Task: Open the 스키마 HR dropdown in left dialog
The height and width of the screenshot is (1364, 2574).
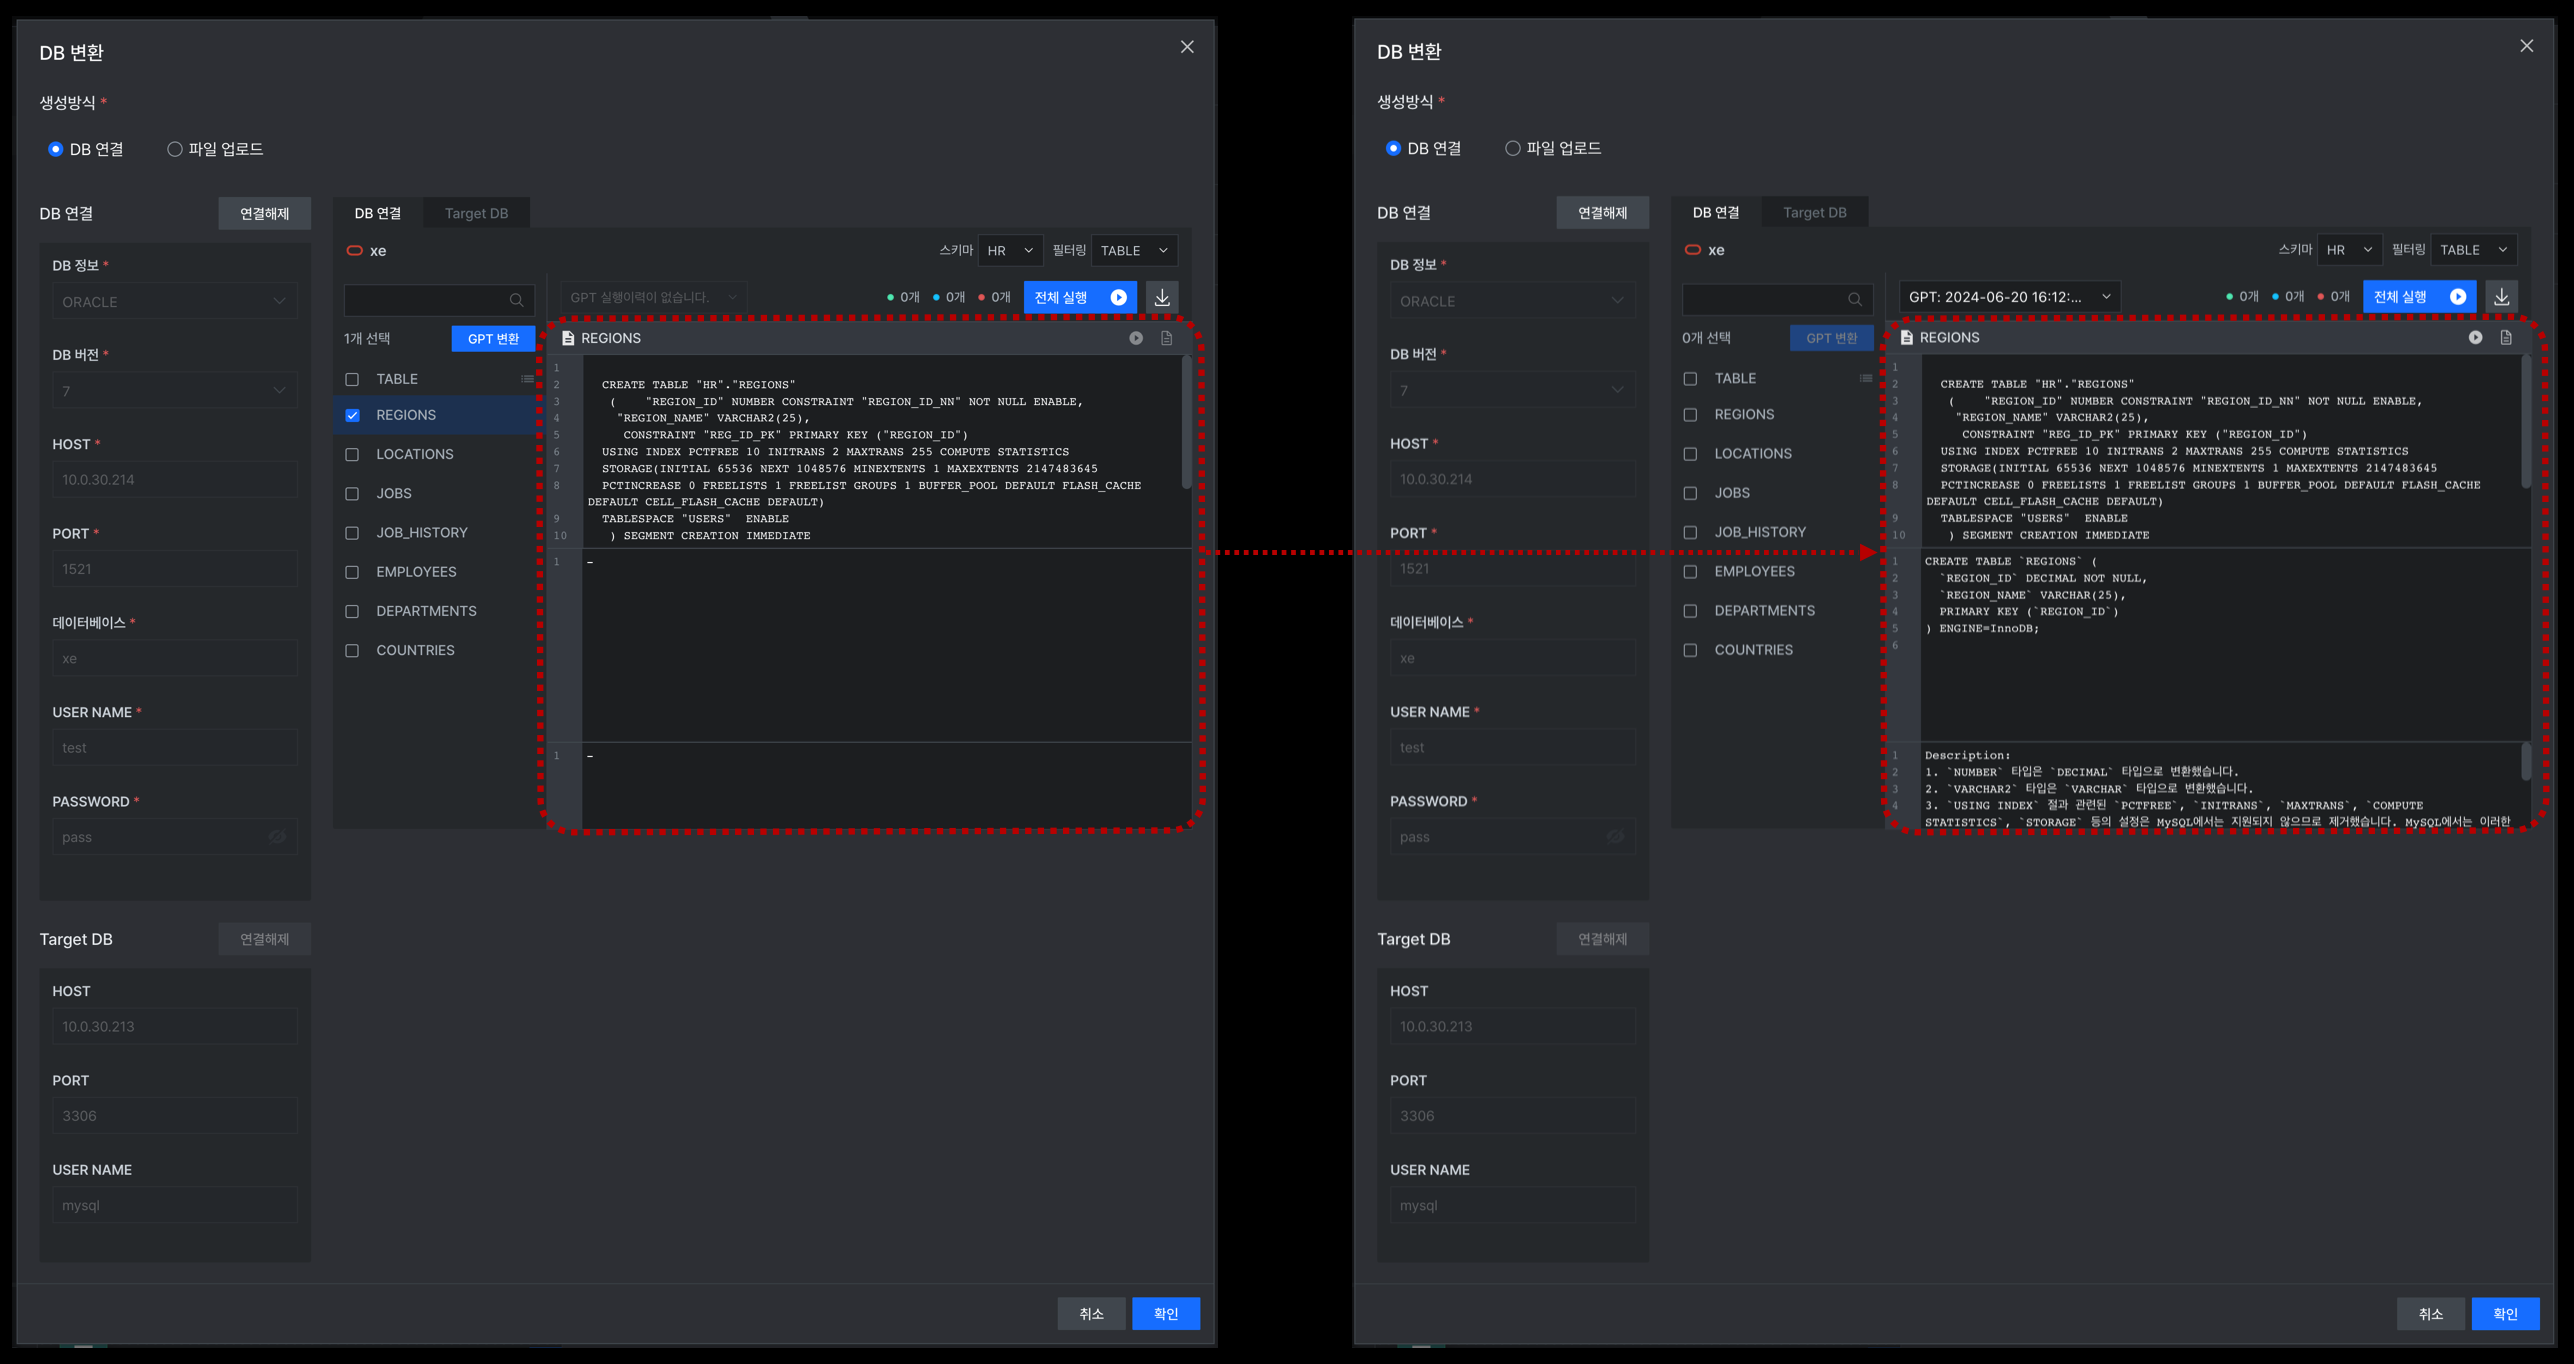Action: [1010, 250]
